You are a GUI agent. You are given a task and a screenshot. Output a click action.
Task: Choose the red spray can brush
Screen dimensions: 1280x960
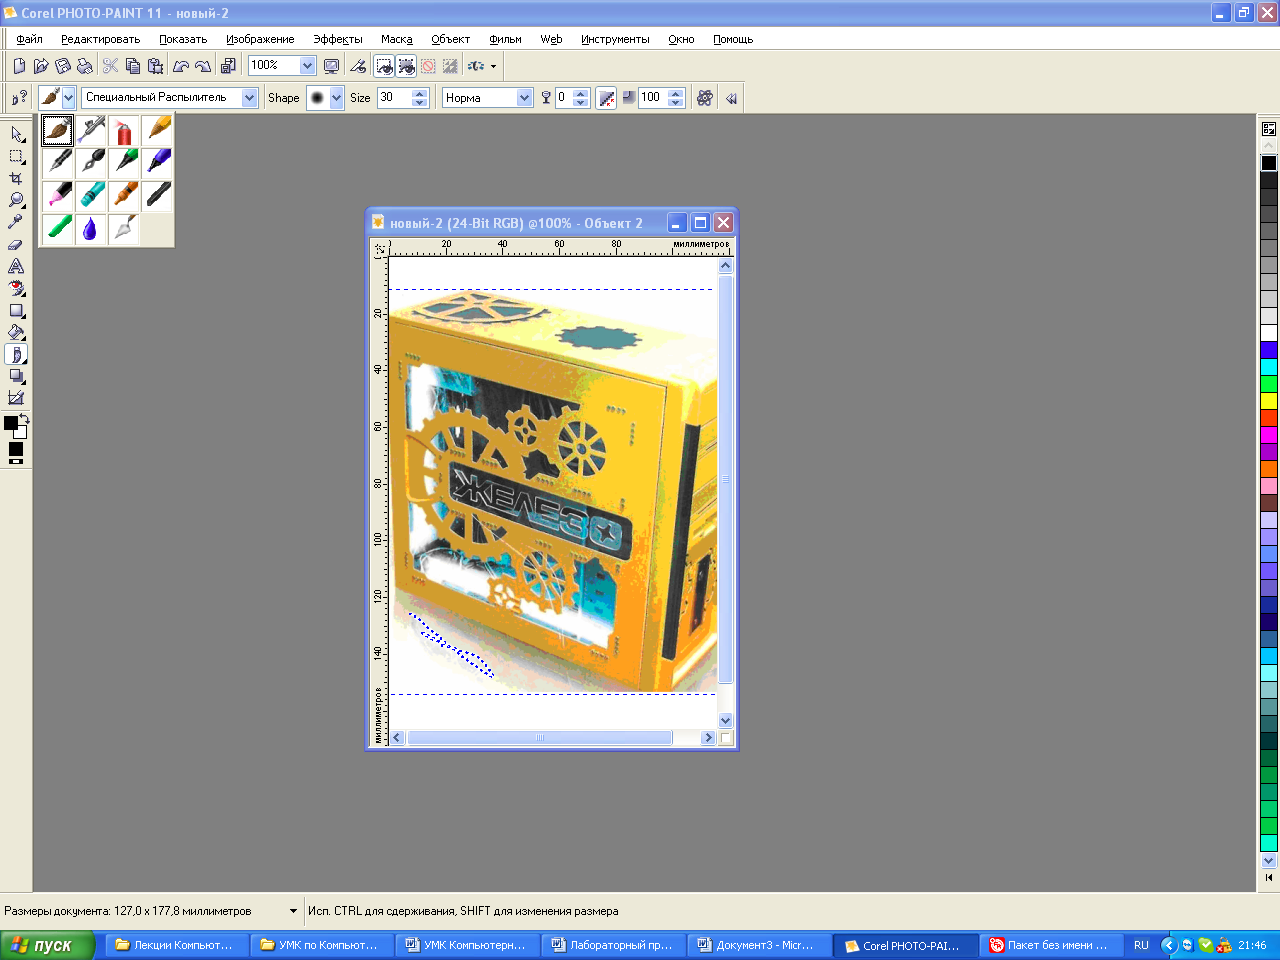[x=124, y=130]
